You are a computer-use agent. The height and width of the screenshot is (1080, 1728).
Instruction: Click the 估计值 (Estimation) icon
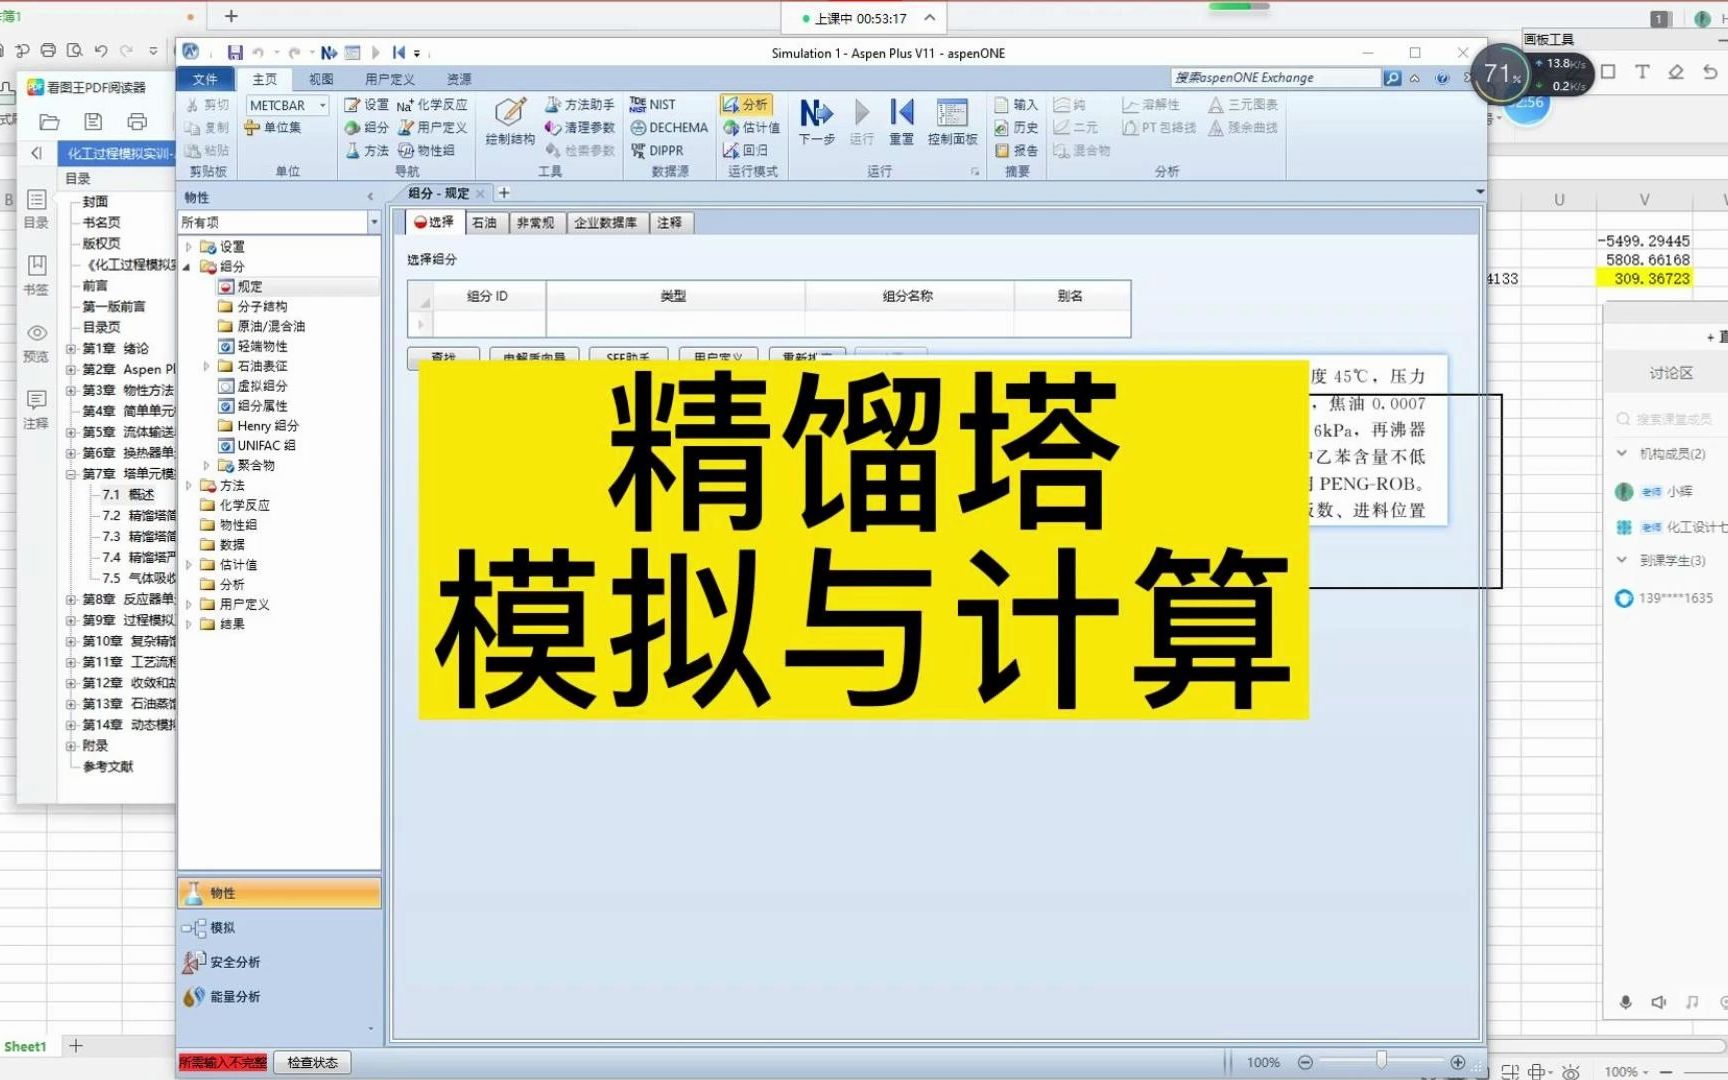click(751, 127)
